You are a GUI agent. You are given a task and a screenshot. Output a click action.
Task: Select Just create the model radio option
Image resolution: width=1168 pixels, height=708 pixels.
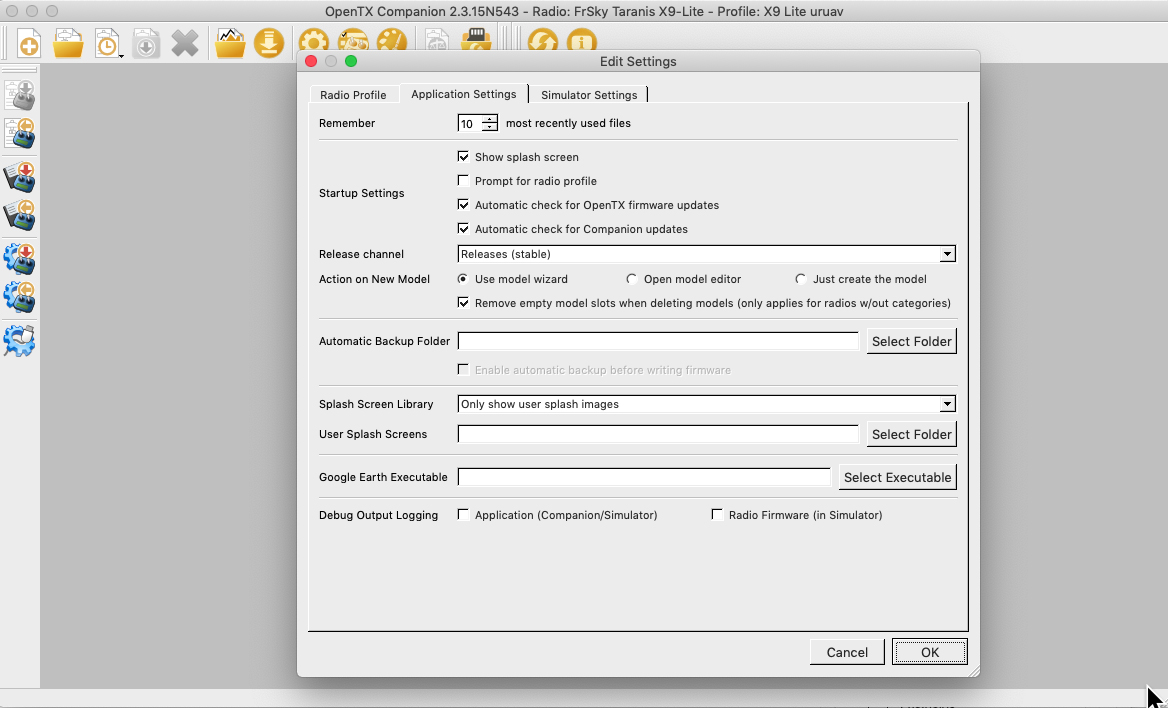tap(801, 279)
